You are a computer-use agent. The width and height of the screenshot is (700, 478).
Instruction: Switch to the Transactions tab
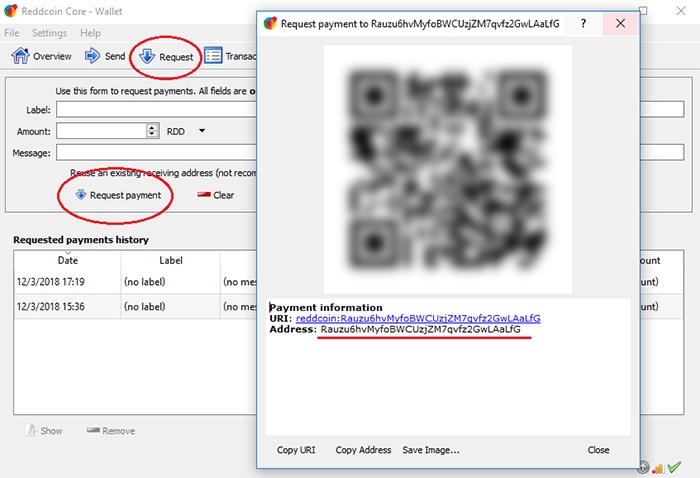[x=230, y=56]
